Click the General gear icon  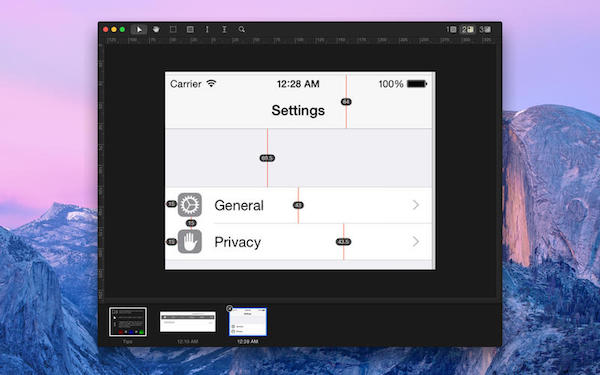(x=190, y=205)
